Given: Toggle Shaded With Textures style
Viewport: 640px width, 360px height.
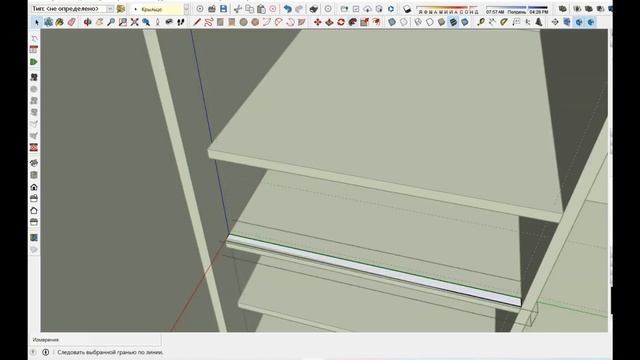Looking at the screenshot, I should [453, 22].
